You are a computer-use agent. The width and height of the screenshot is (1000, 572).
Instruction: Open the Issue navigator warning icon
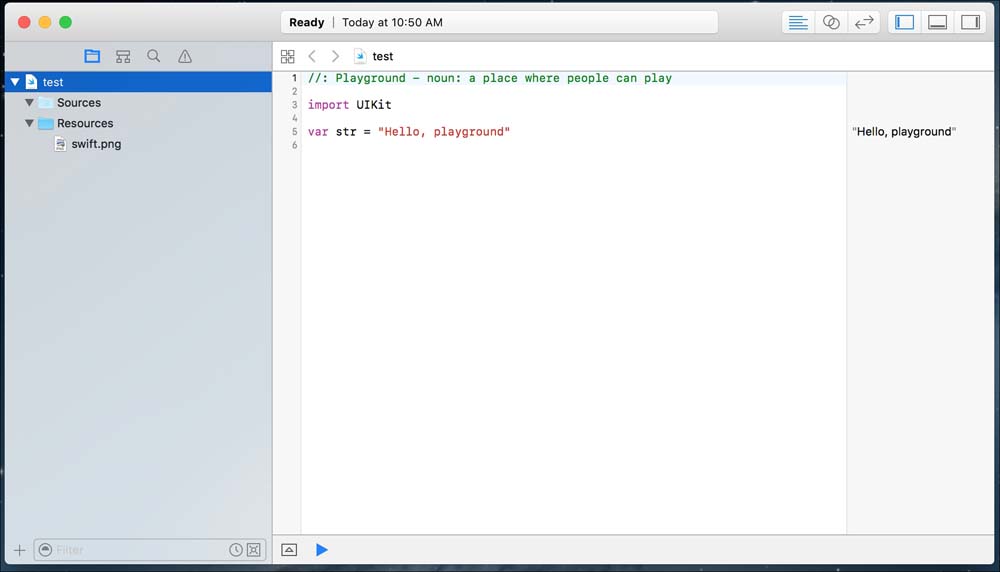click(185, 57)
